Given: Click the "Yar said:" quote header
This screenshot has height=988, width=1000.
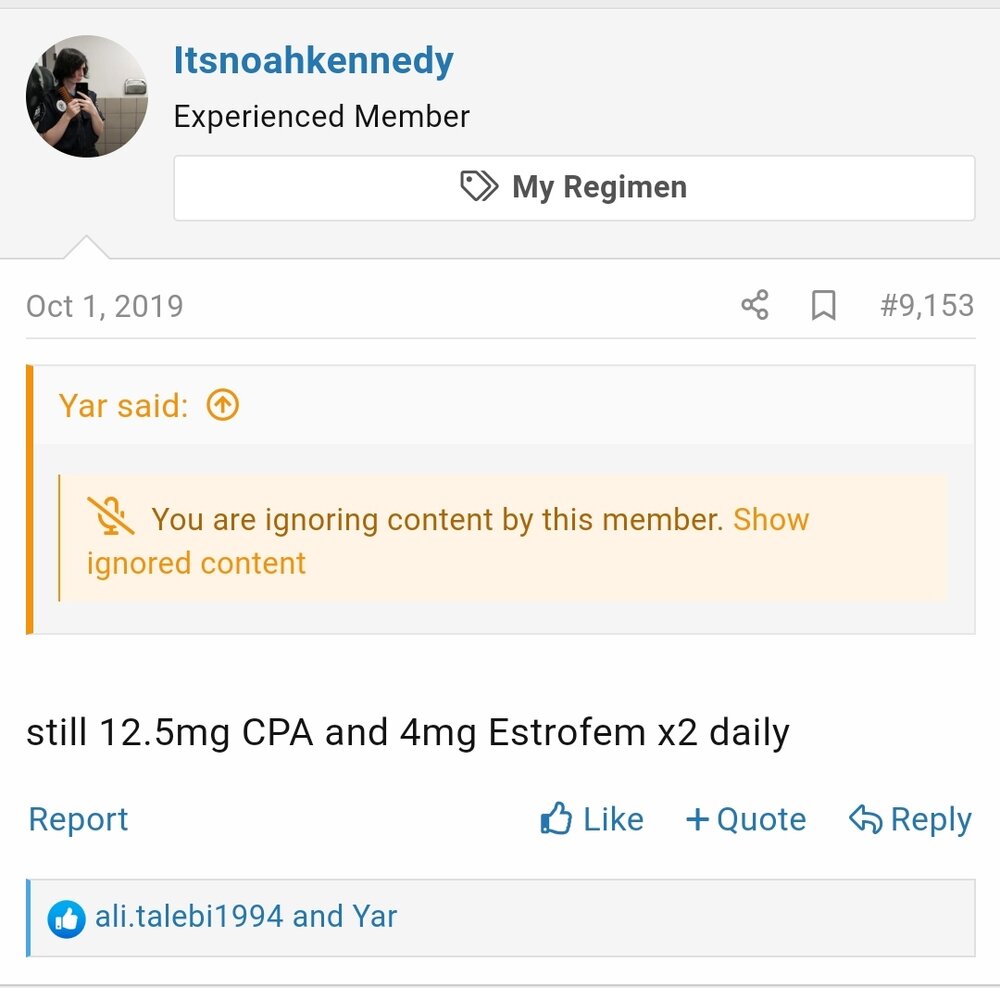Looking at the screenshot, I should [x=123, y=405].
